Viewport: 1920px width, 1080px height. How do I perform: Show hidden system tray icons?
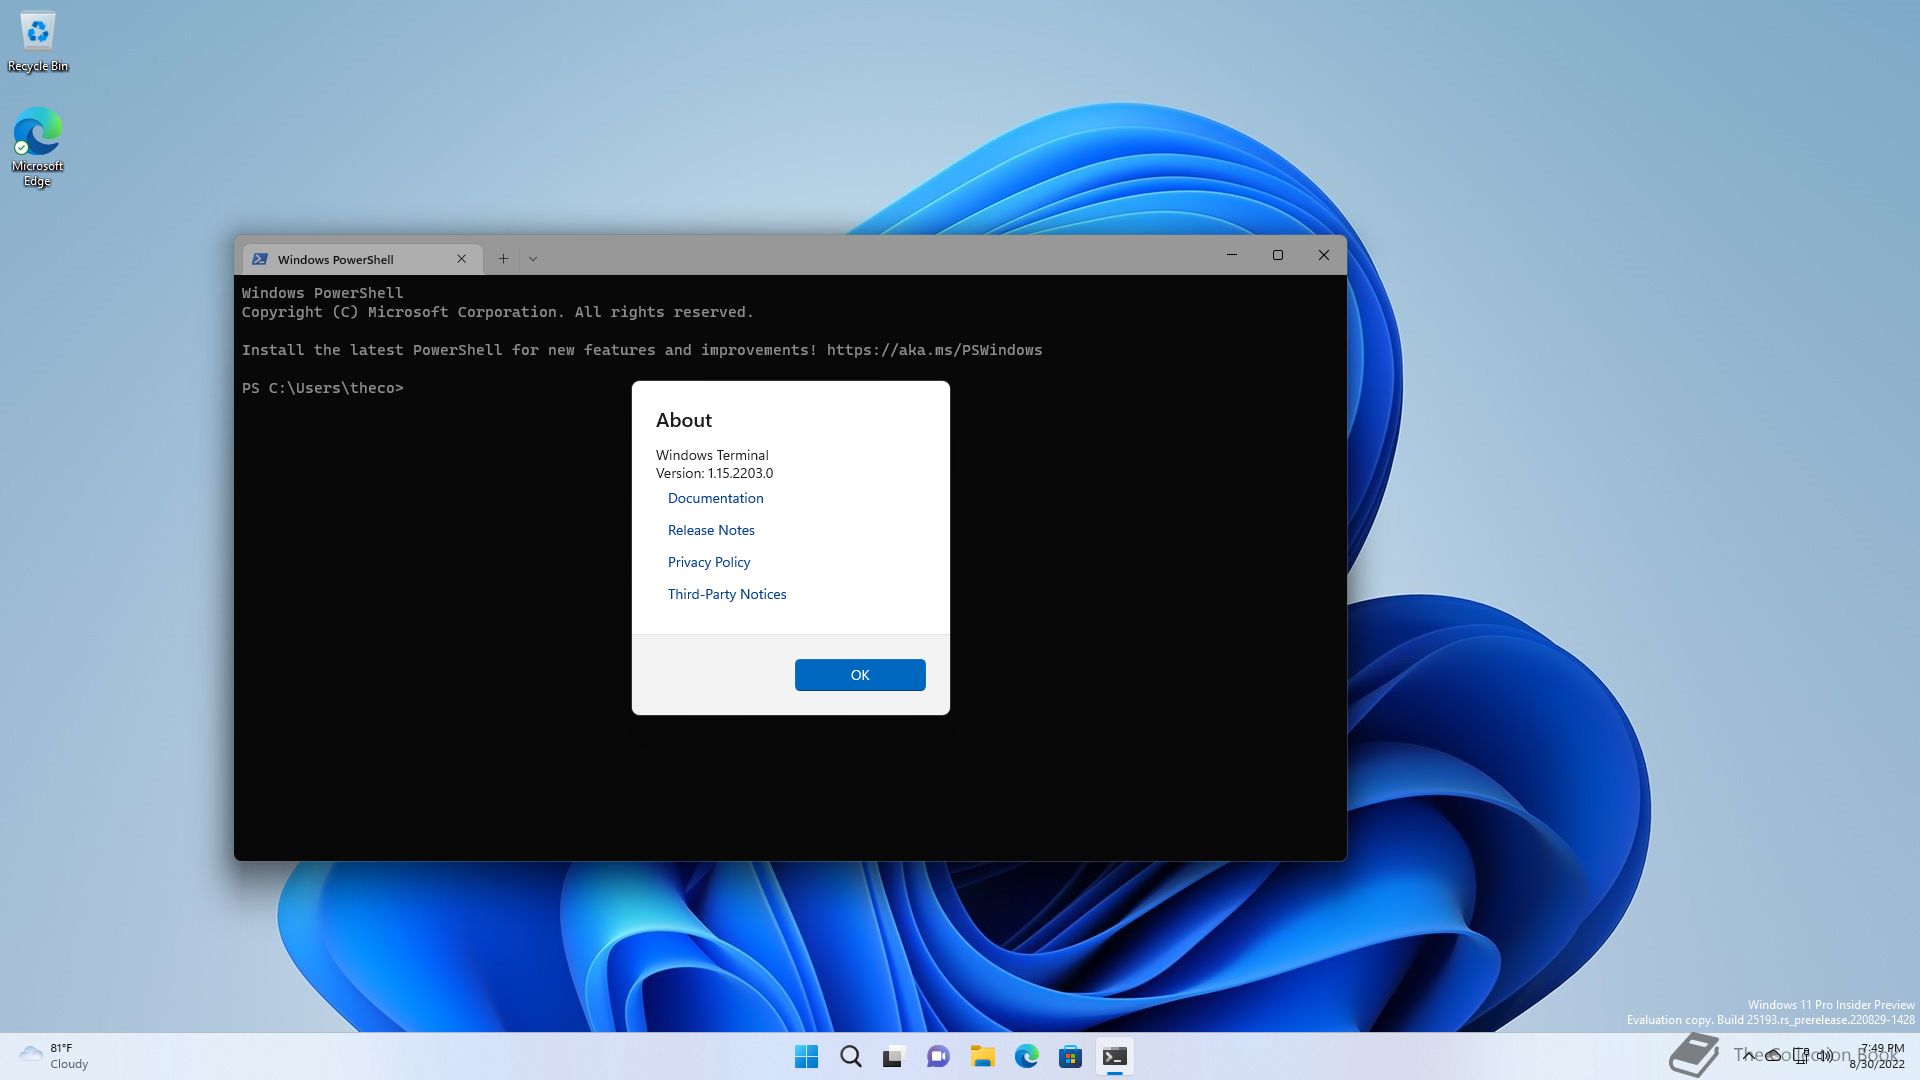click(1748, 1056)
